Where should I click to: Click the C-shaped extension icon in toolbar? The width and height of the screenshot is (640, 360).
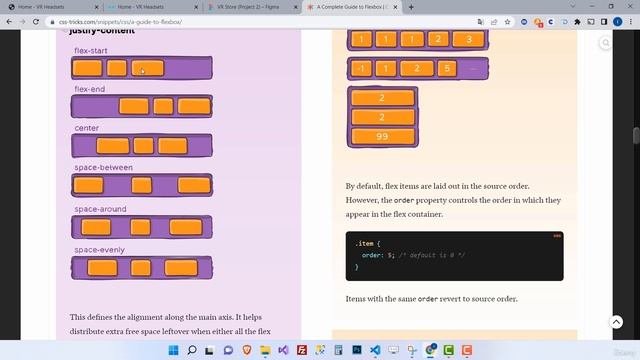(551, 22)
